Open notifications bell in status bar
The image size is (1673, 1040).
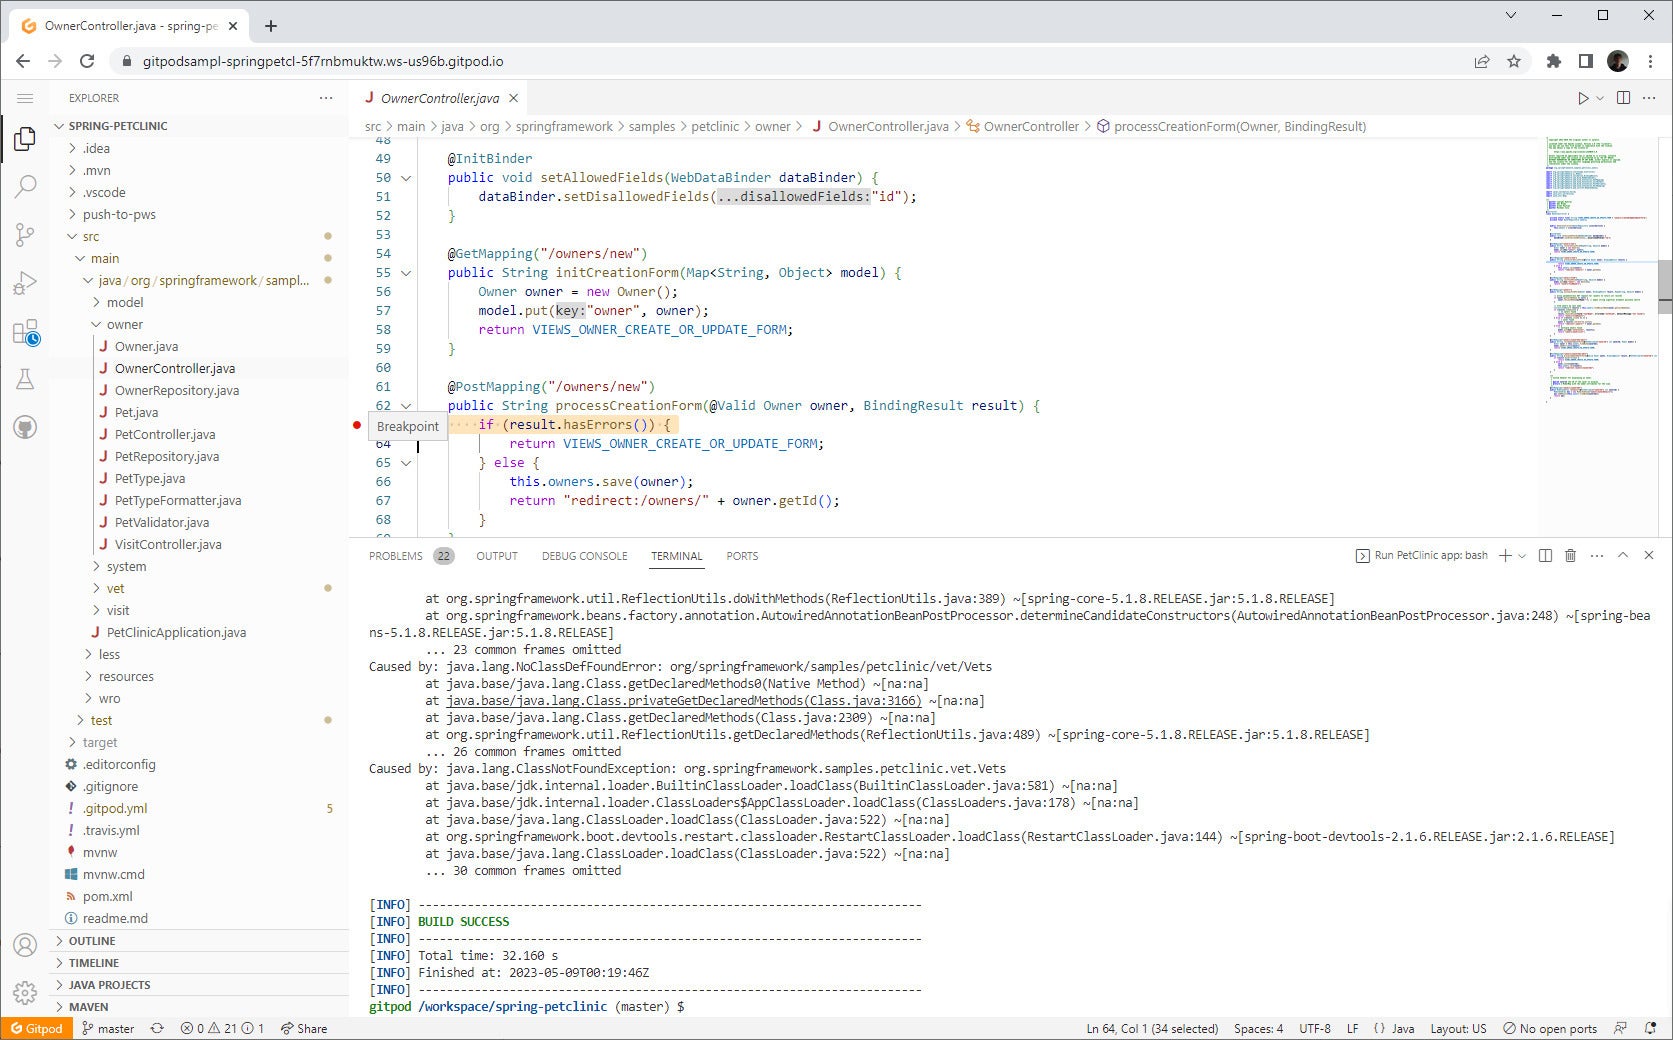coord(1651,1028)
